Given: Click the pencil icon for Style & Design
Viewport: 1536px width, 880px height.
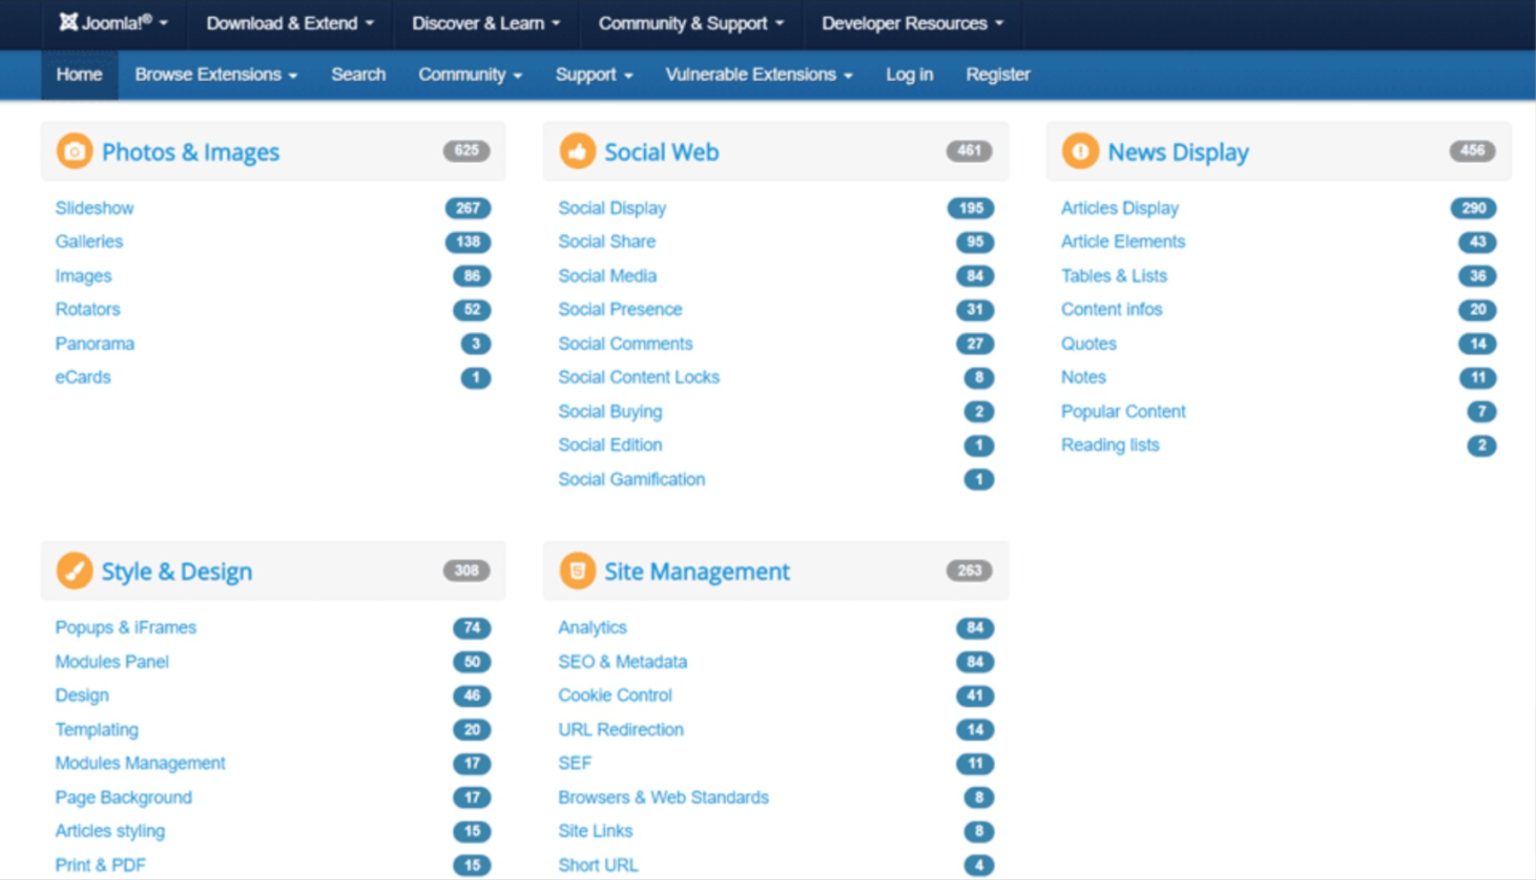Looking at the screenshot, I should [74, 570].
